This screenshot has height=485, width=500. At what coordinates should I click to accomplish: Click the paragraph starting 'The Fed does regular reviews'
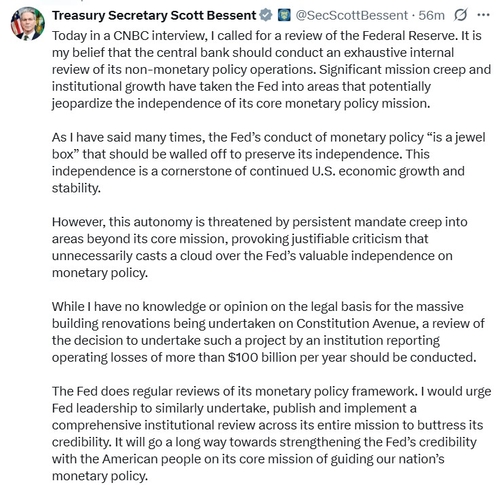click(x=271, y=433)
